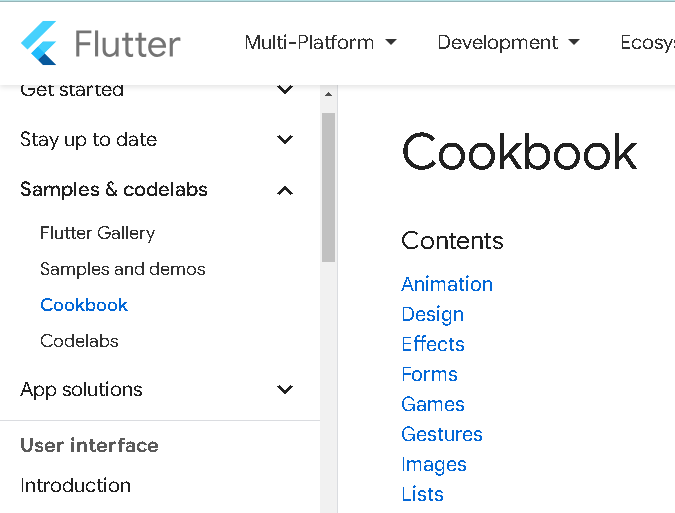Open the Ecosystem menu in top navigation
Screen dimensions: 675x513
(x=647, y=43)
